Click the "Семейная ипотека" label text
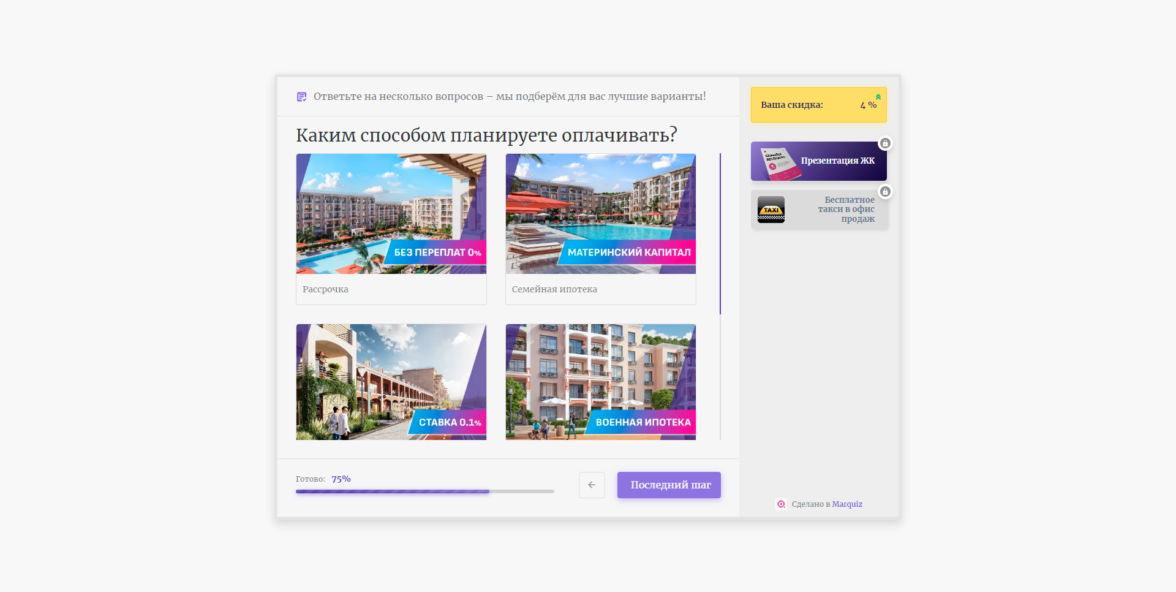This screenshot has height=592, width=1176. [555, 289]
